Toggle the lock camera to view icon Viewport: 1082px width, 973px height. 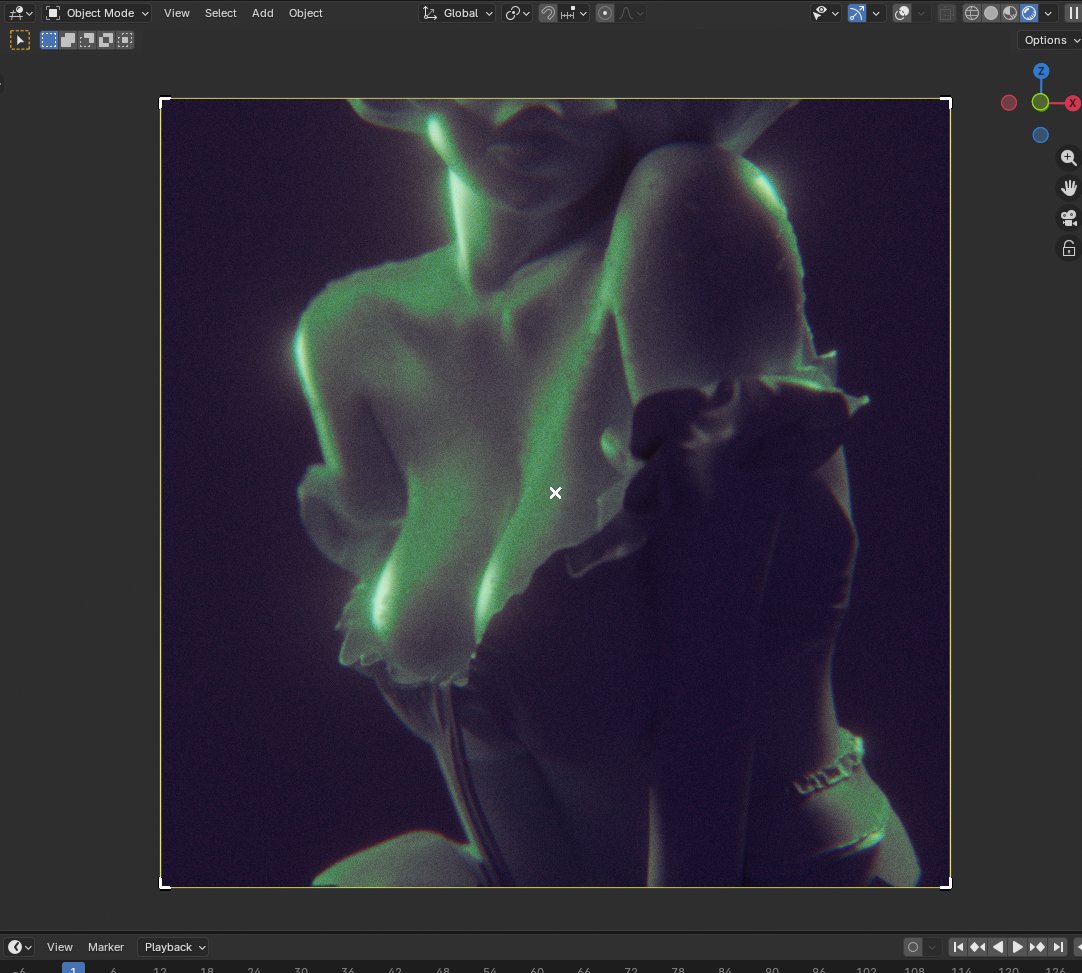(1068, 248)
